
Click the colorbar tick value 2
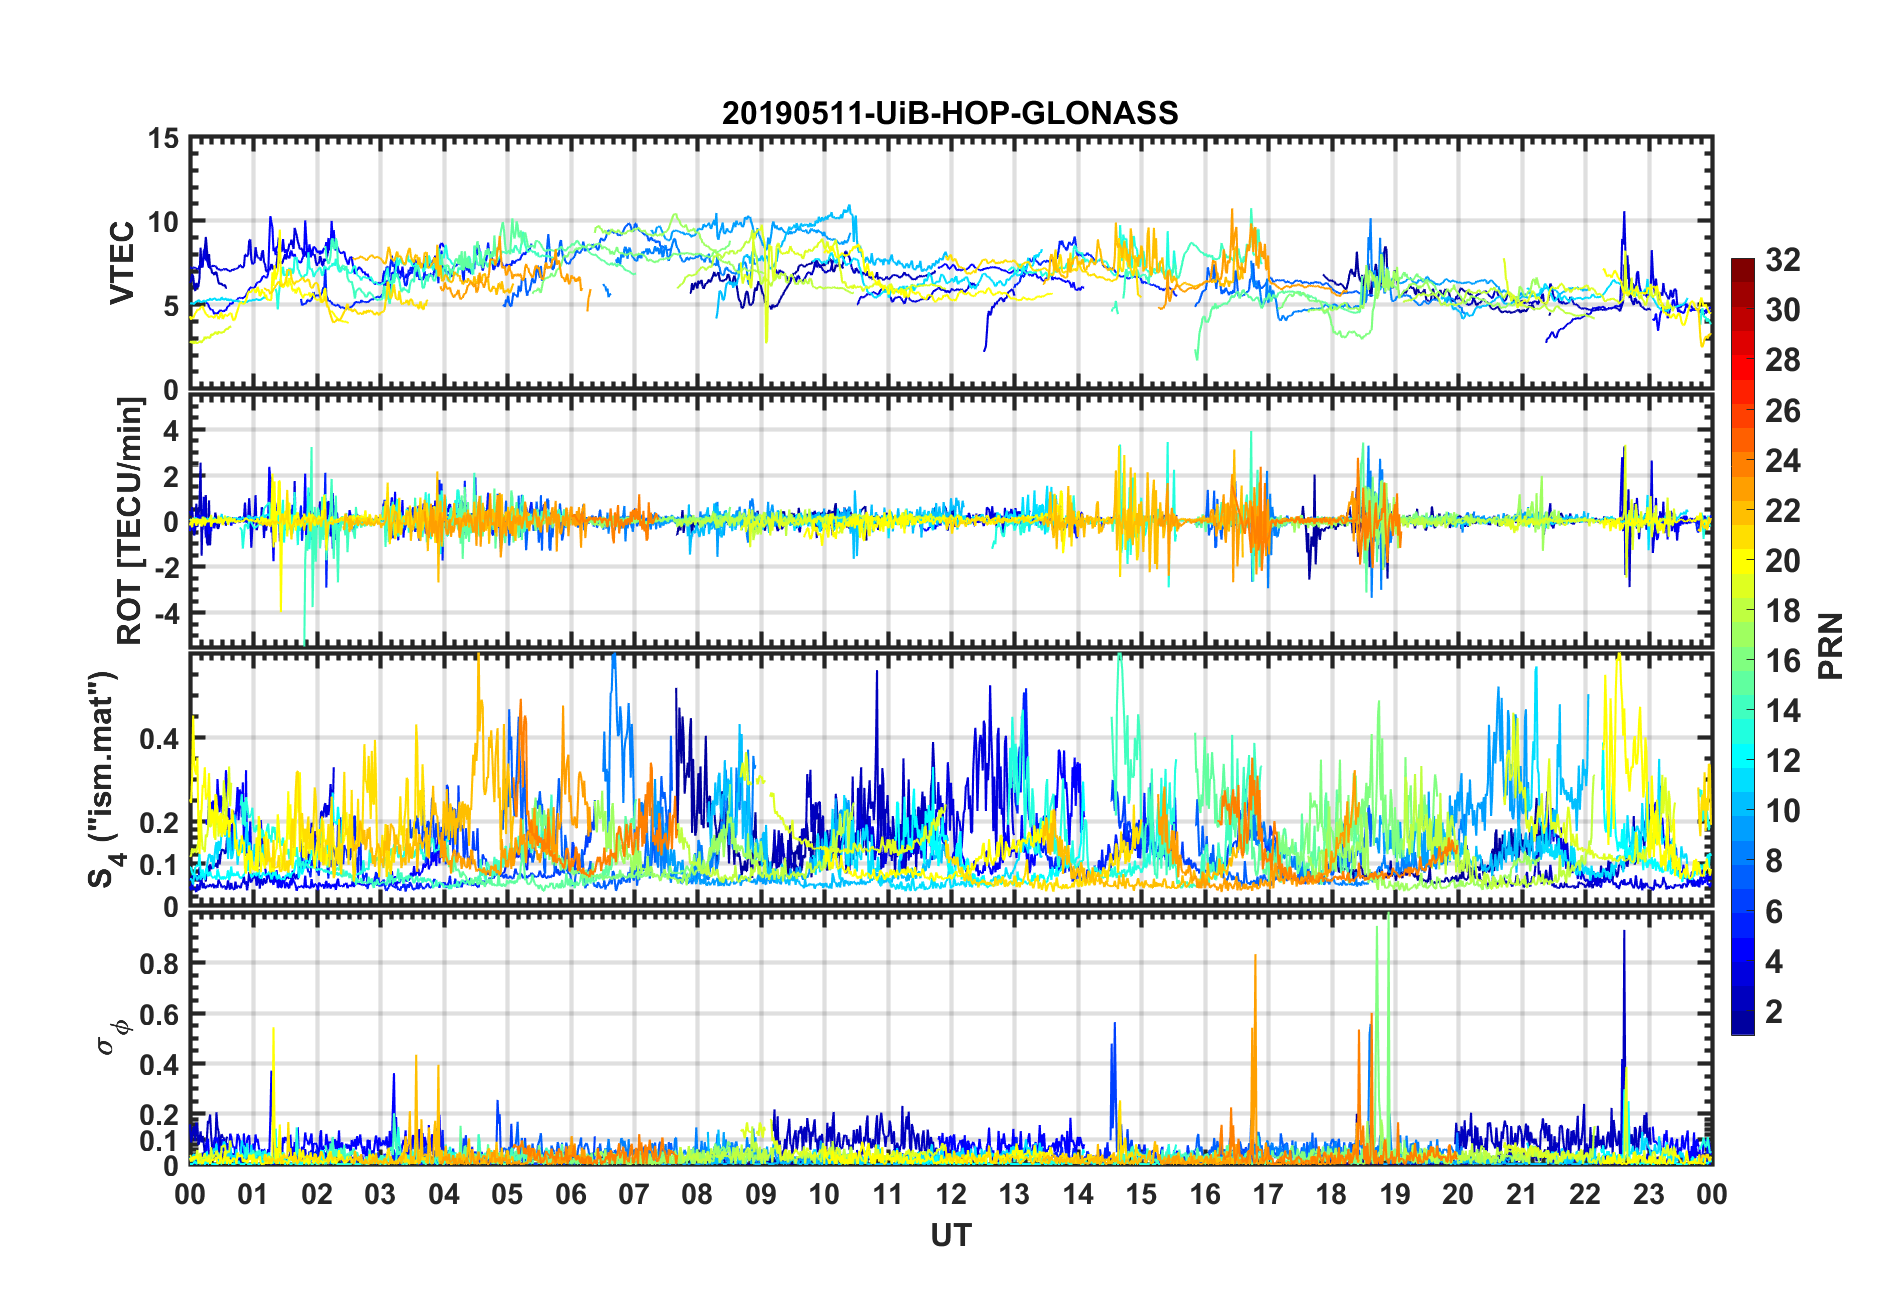(x=1774, y=1012)
